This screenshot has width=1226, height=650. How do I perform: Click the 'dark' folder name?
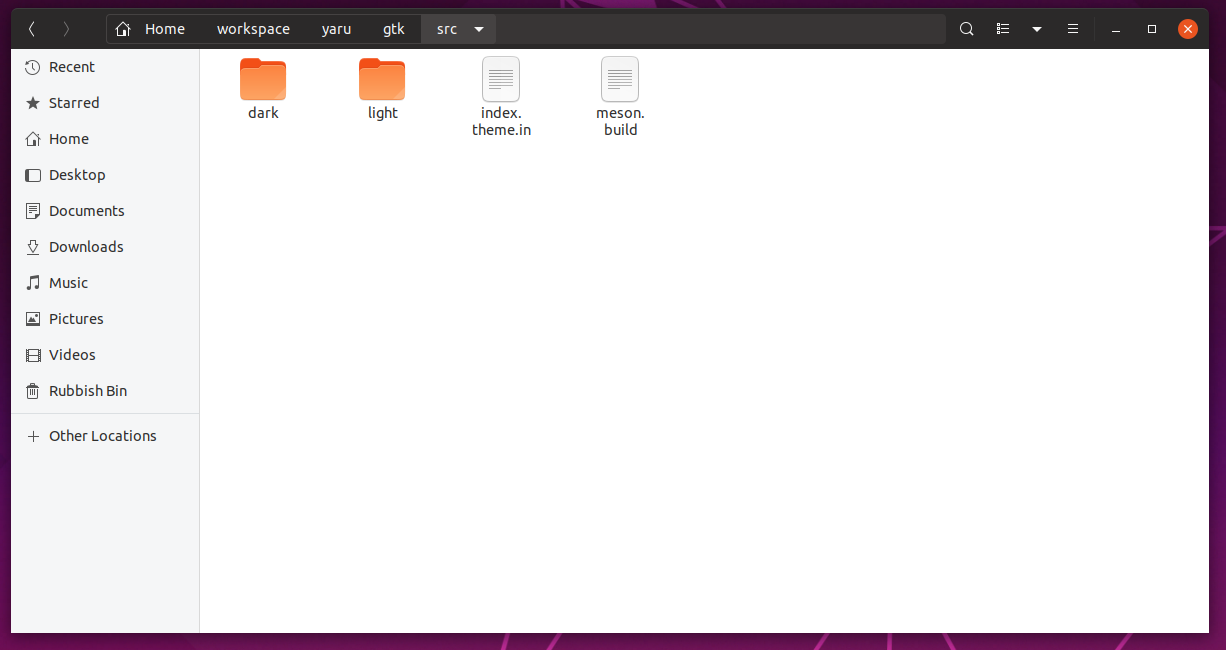point(263,113)
